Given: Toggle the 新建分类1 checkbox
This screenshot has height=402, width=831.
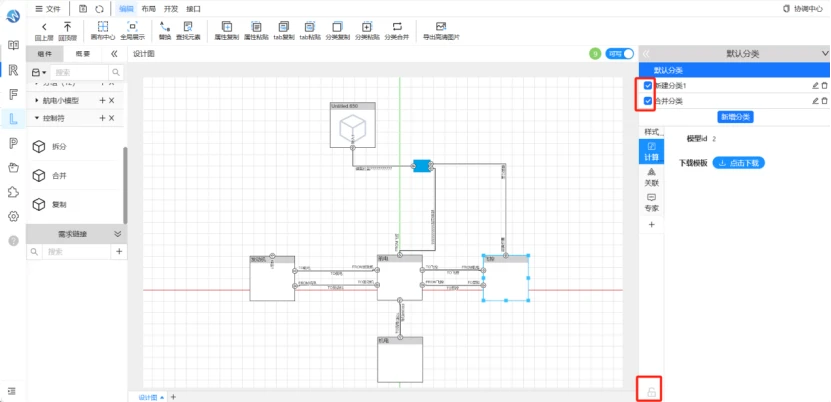Looking at the screenshot, I should pos(648,85).
